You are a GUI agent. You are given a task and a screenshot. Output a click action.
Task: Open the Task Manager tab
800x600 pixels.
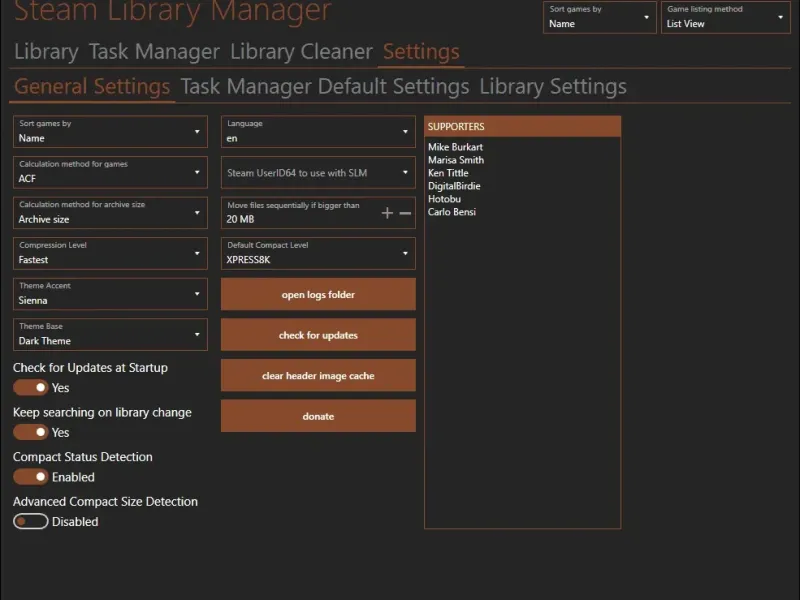click(x=154, y=52)
